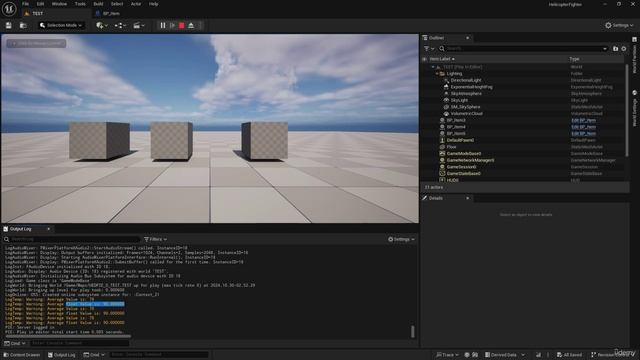Click the Outliner search field
Viewport: 640px width, 360px height.
coord(523,49)
